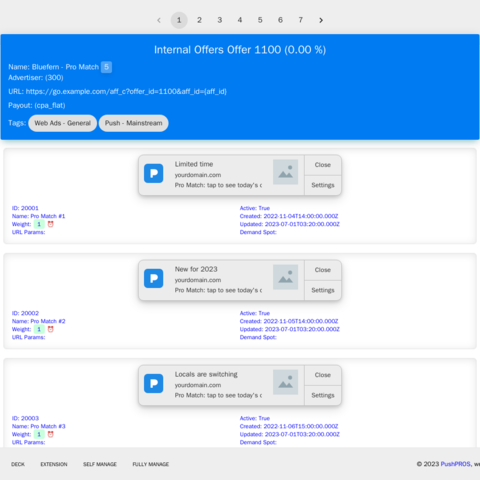Click the text 'ID: 20003'
This screenshot has width=480, height=480.
pos(25,418)
